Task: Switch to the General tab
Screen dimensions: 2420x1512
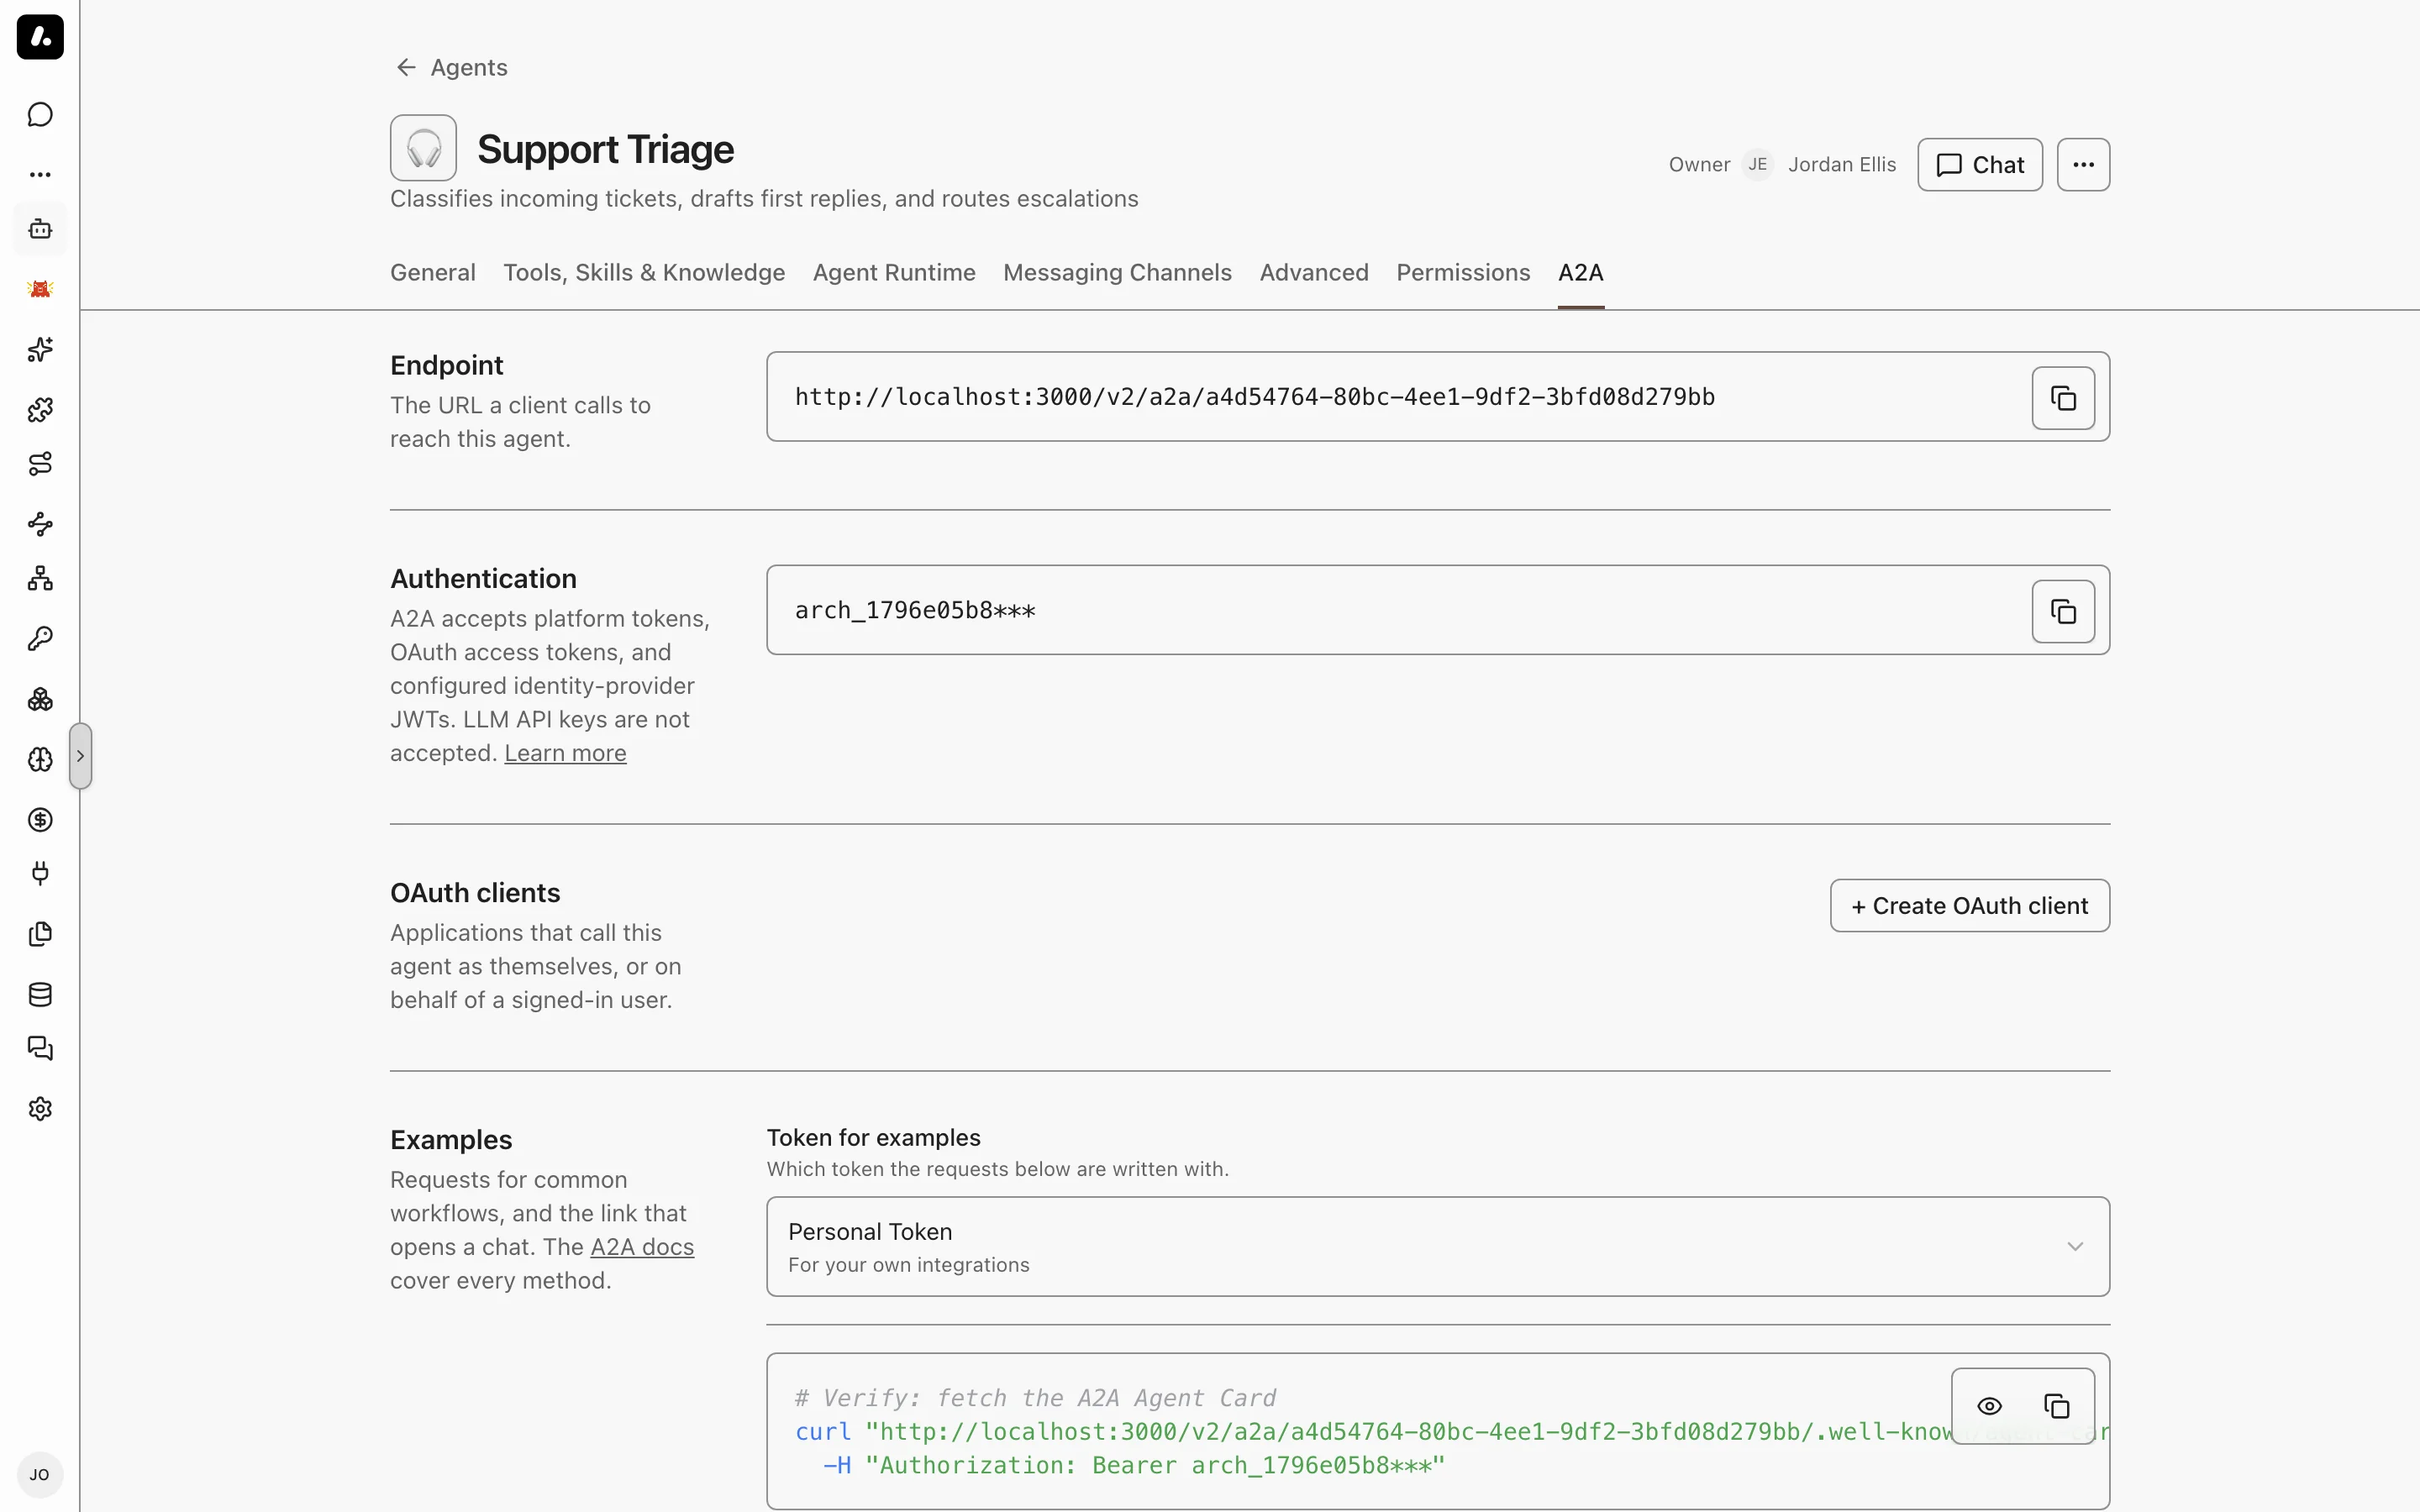Action: [433, 273]
